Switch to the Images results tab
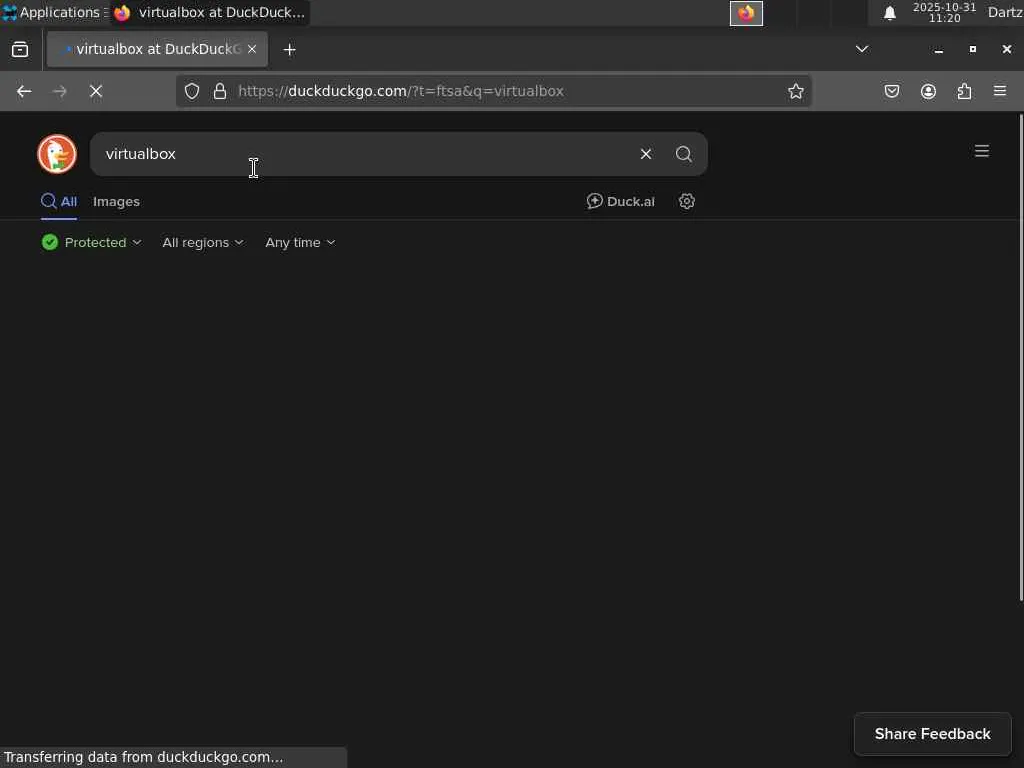This screenshot has height=768, width=1024. pyautogui.click(x=116, y=201)
